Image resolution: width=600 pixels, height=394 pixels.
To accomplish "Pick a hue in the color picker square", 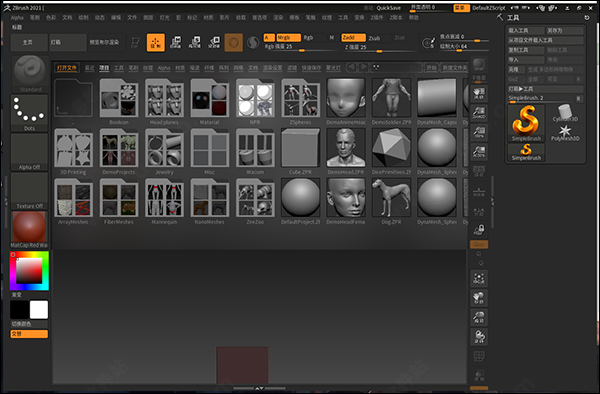I will 29,270.
